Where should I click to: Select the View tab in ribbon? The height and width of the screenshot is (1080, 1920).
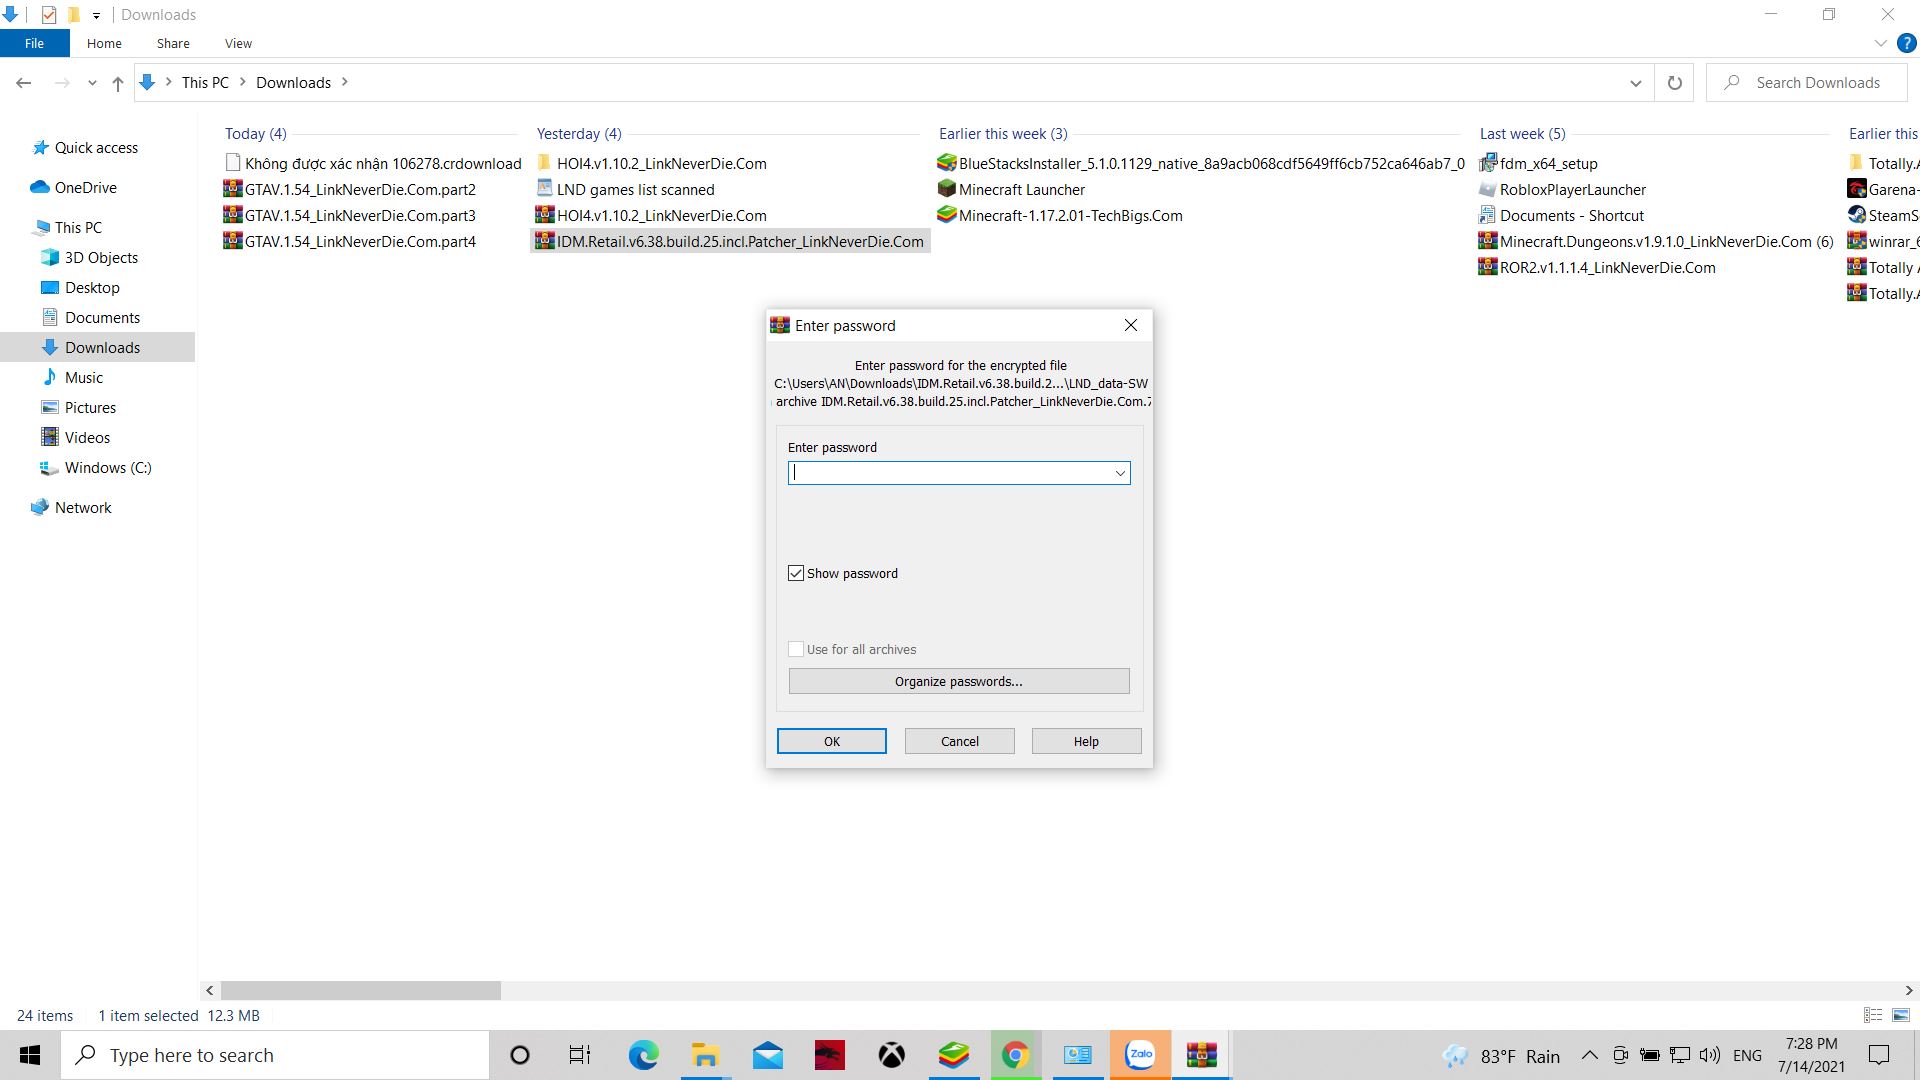pyautogui.click(x=237, y=44)
